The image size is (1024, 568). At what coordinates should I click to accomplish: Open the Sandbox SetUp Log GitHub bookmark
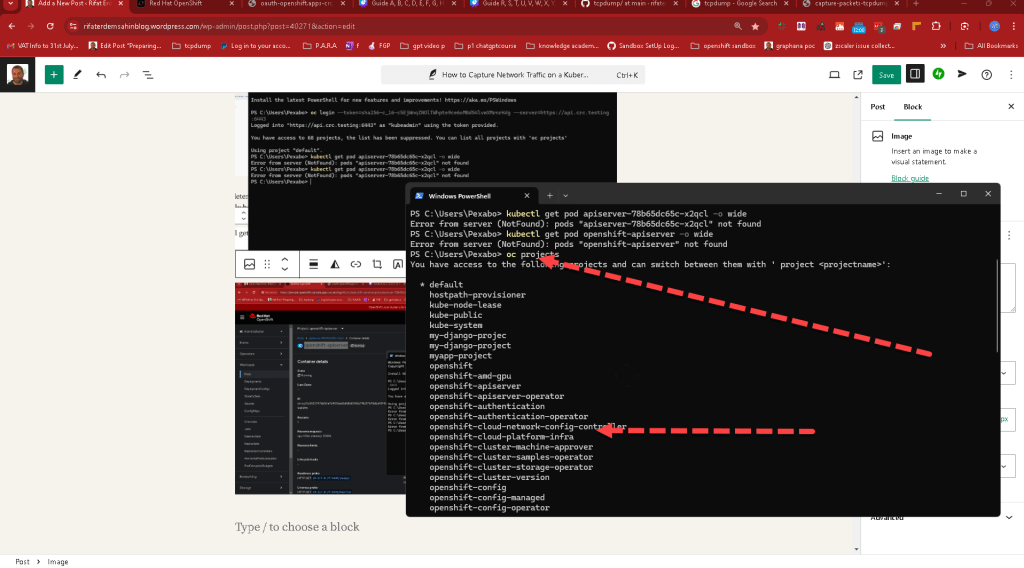643,46
